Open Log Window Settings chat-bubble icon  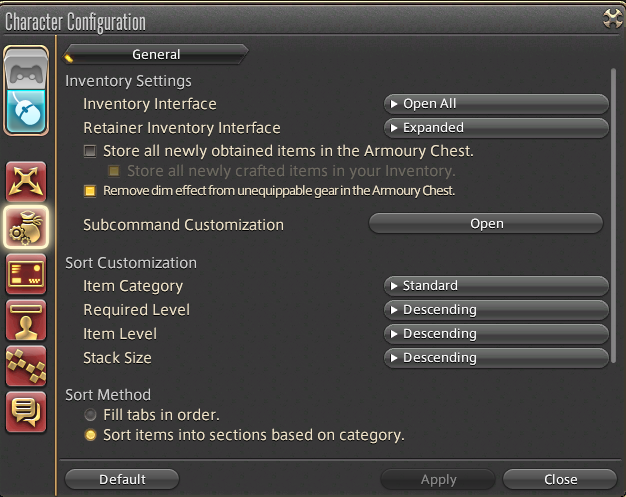coord(26,412)
